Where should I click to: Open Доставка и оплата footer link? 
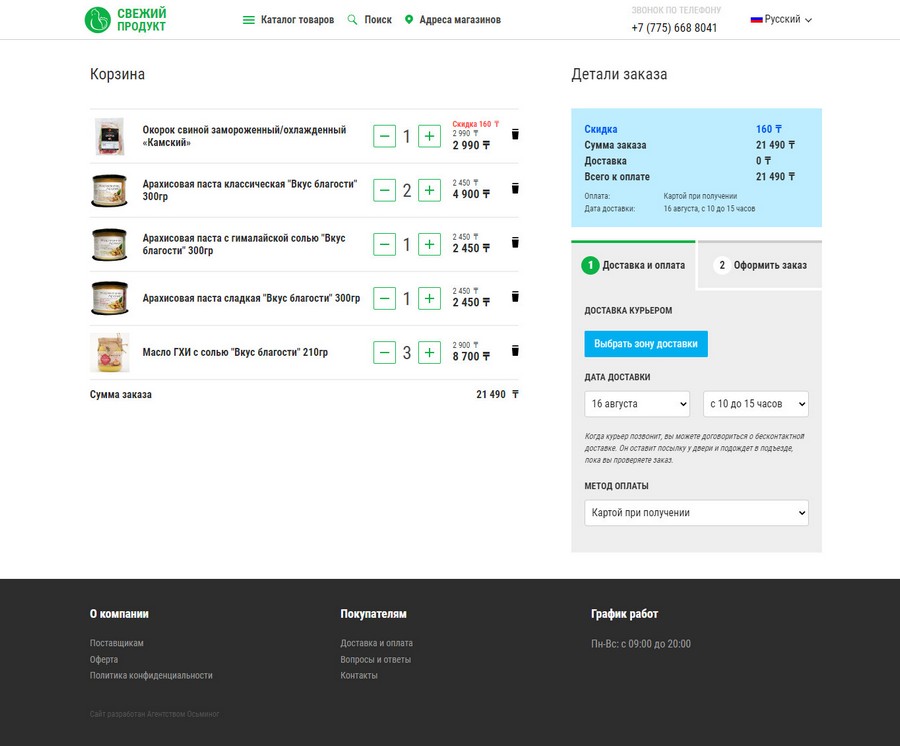pos(376,643)
